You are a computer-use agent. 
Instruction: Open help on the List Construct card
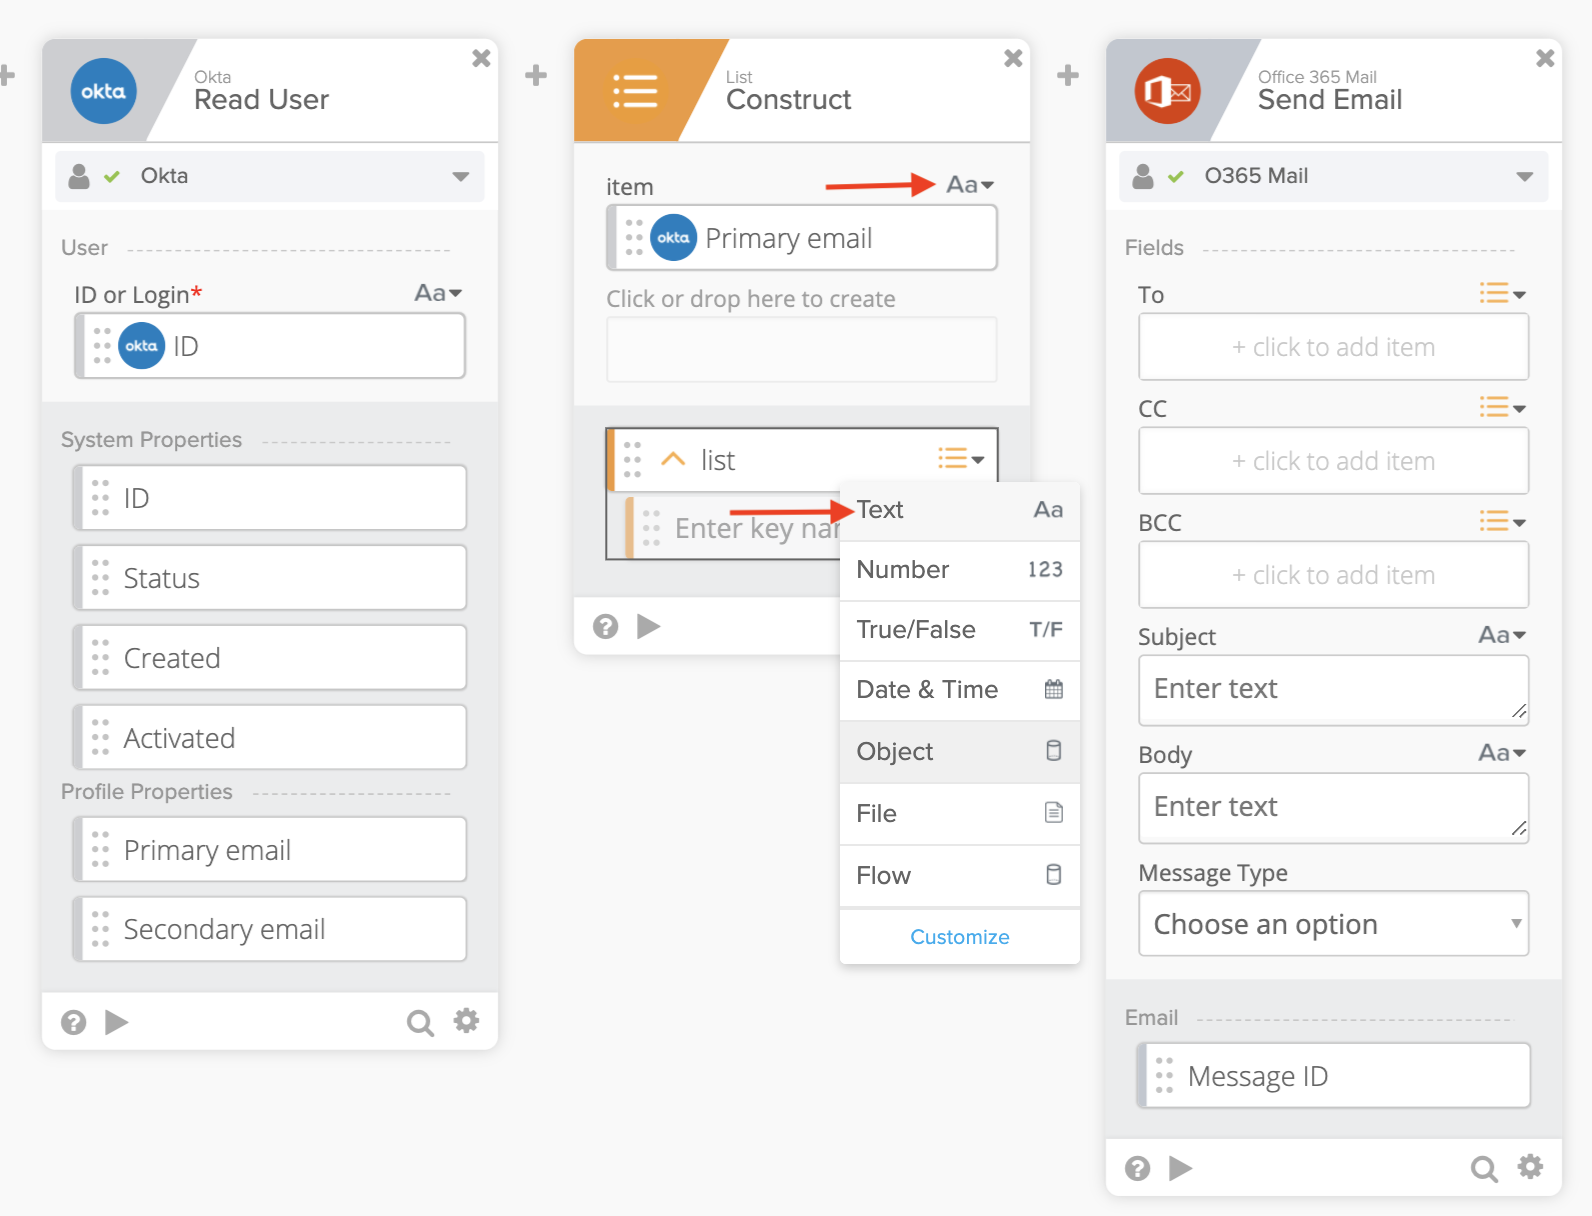606,626
